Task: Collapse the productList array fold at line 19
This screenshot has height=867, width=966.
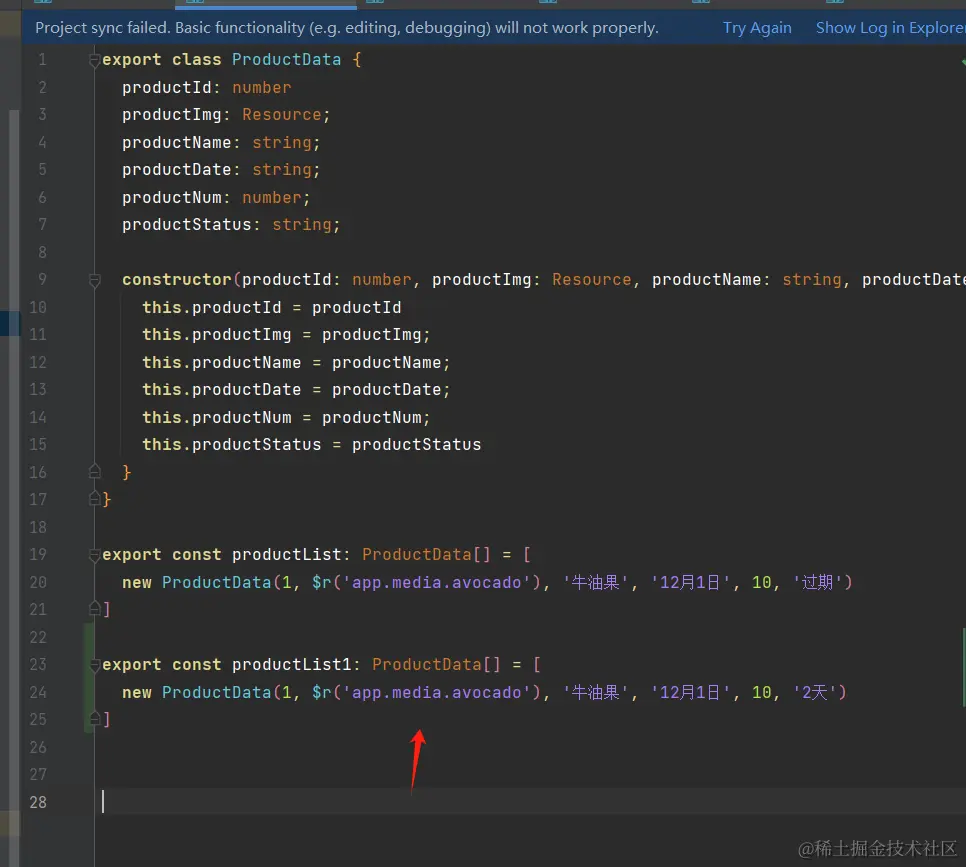Action: (x=94, y=555)
